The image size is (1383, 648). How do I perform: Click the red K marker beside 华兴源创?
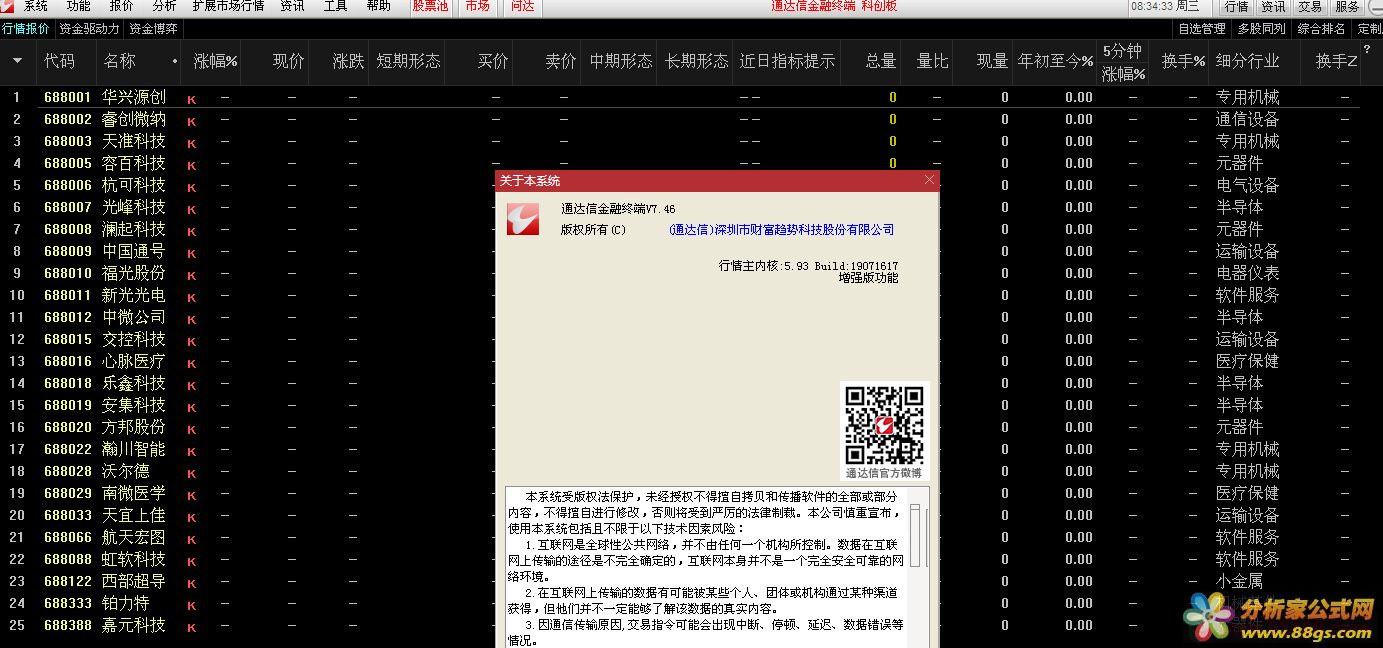coord(192,99)
